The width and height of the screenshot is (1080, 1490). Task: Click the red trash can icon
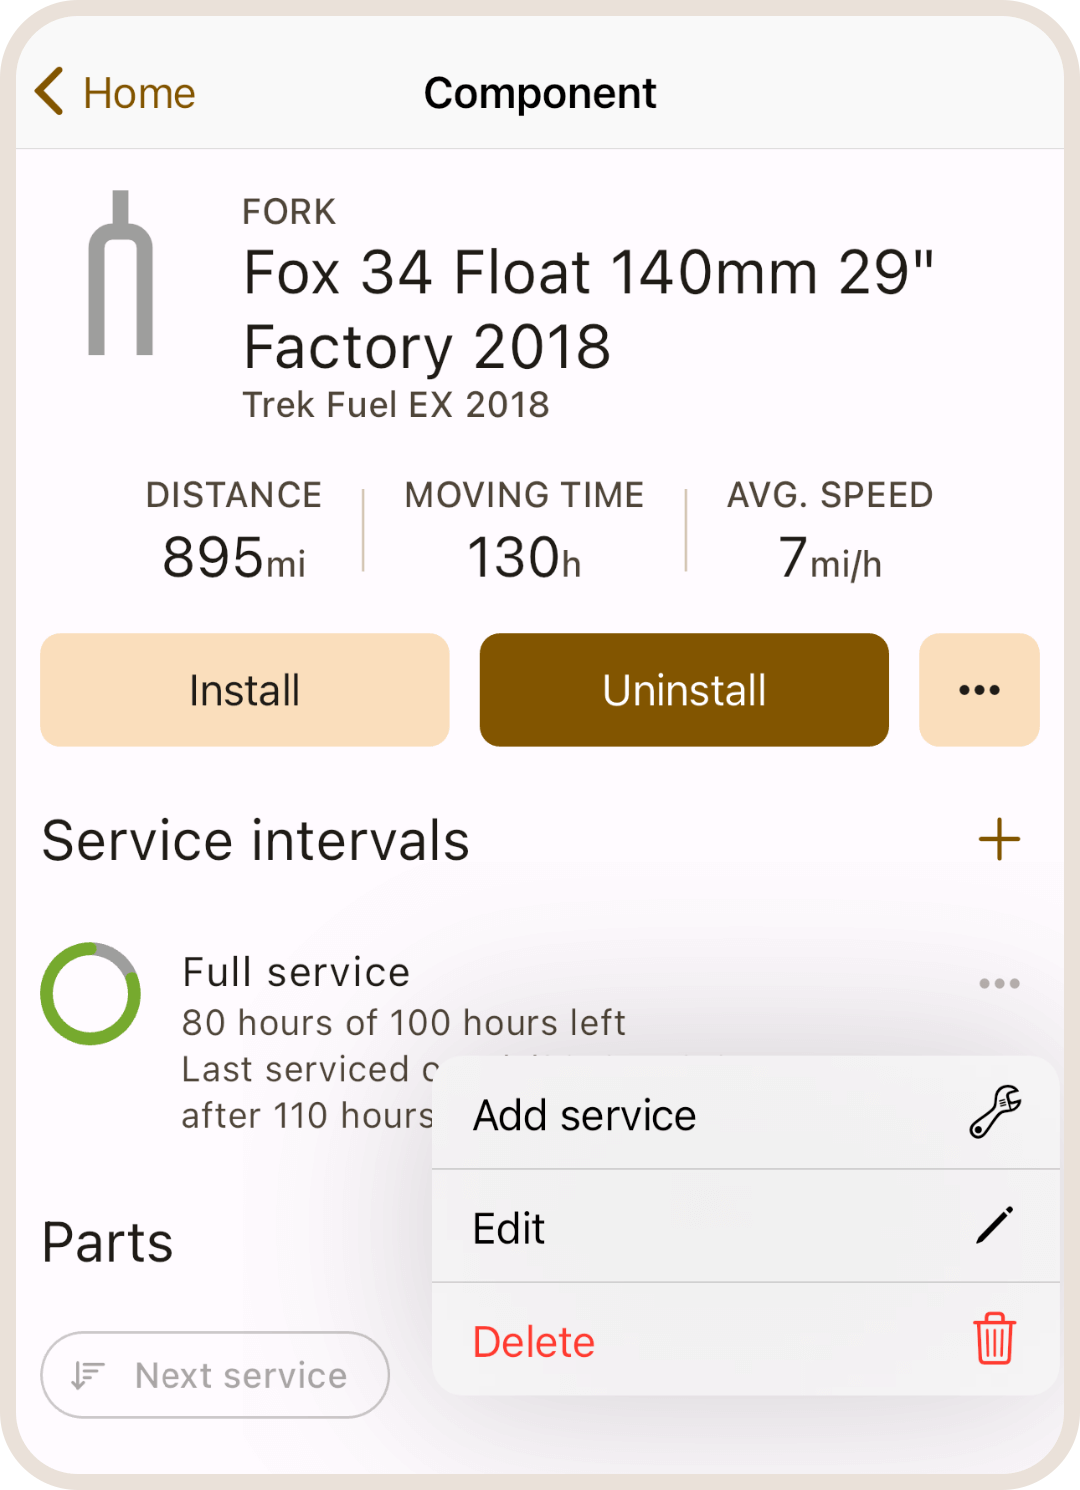click(x=994, y=1339)
